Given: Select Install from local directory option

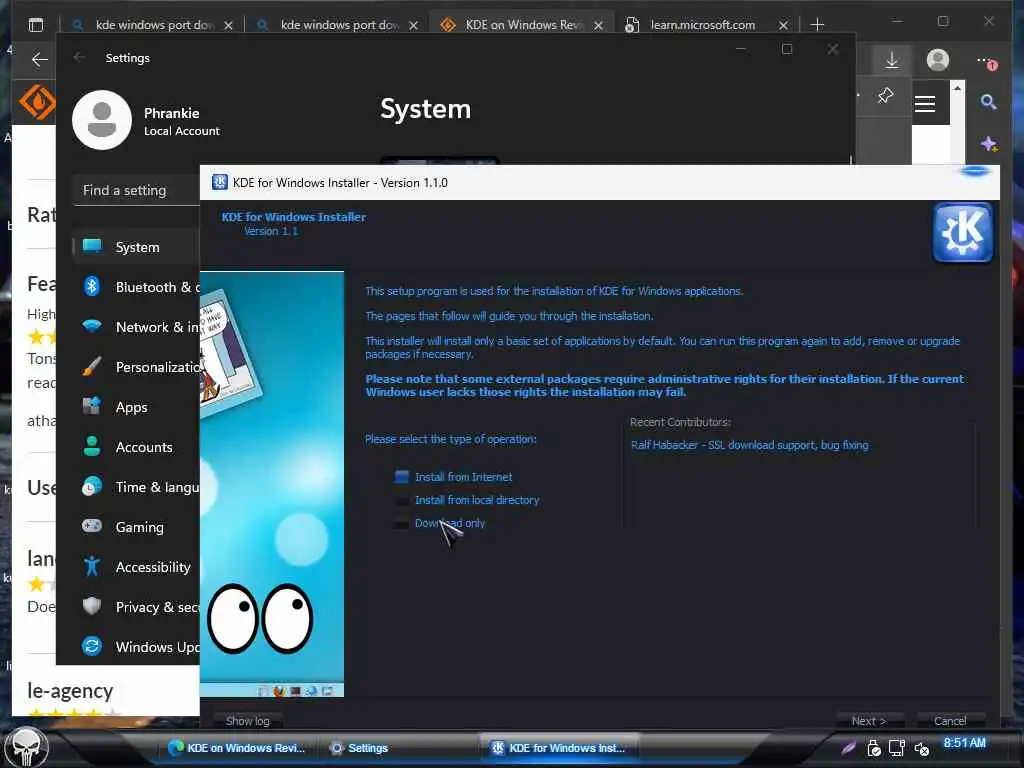Looking at the screenshot, I should (x=468, y=500).
